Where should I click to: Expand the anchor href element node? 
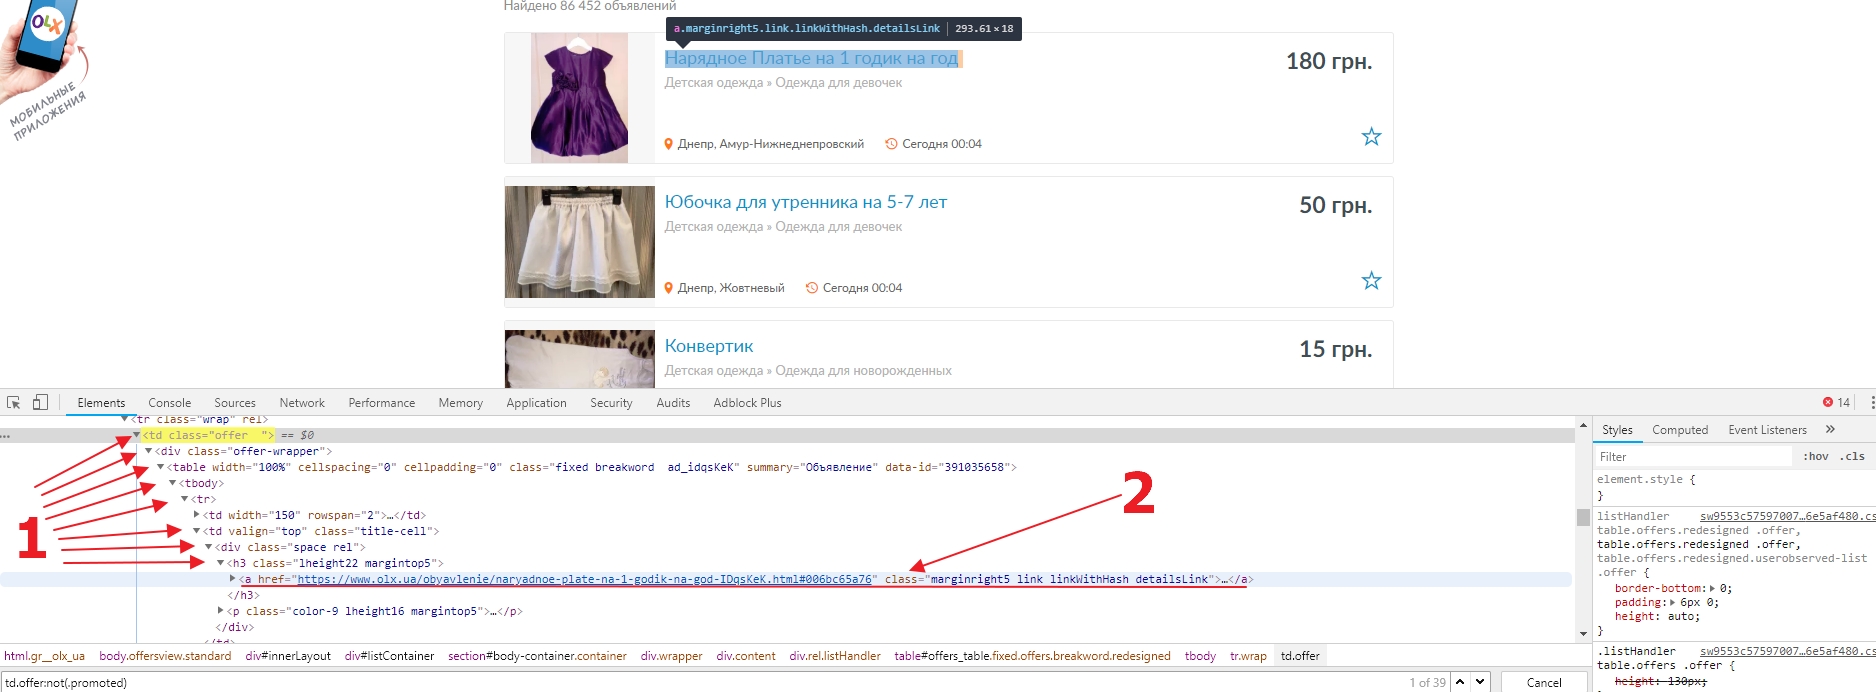point(233,579)
